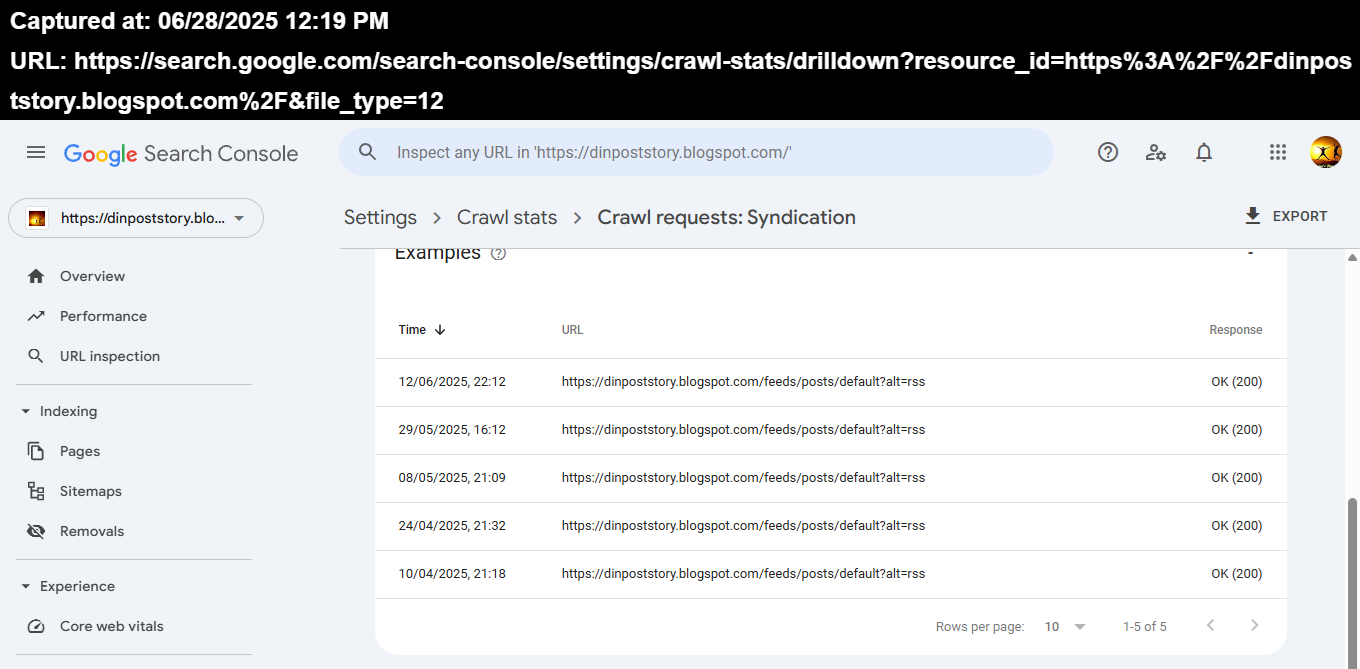Open the notifications bell

point(1204,152)
